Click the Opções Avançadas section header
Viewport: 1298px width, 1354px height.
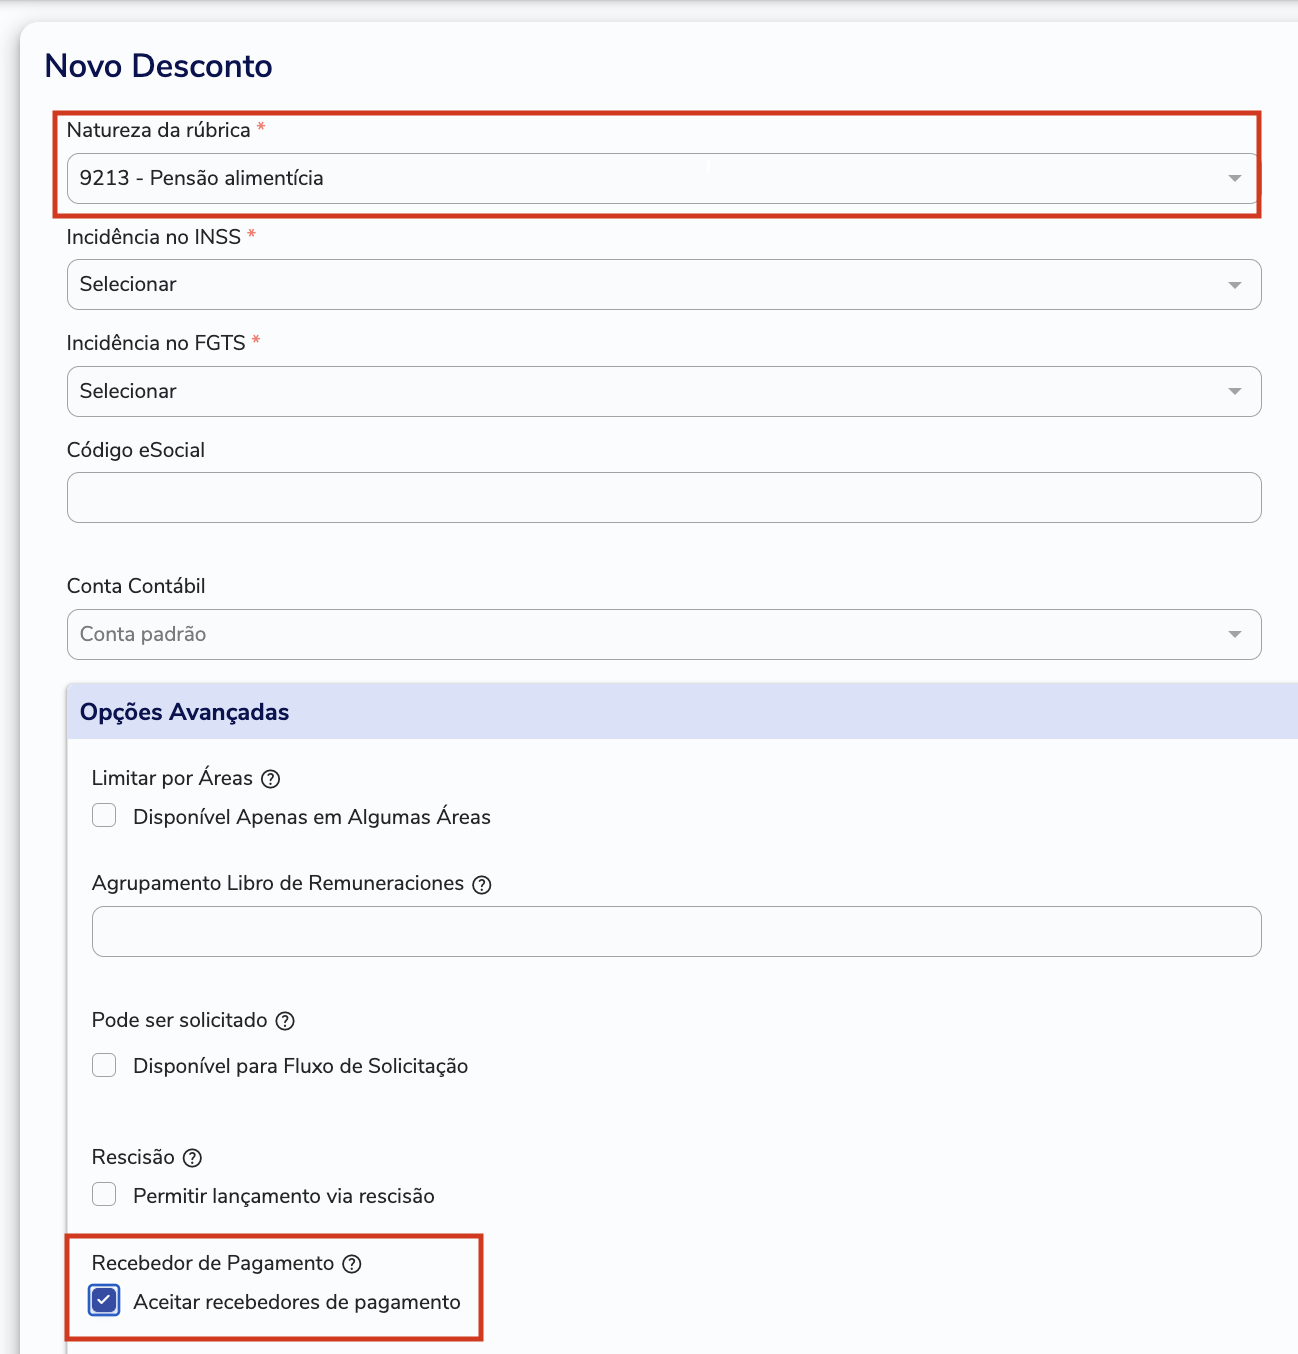[682, 712]
